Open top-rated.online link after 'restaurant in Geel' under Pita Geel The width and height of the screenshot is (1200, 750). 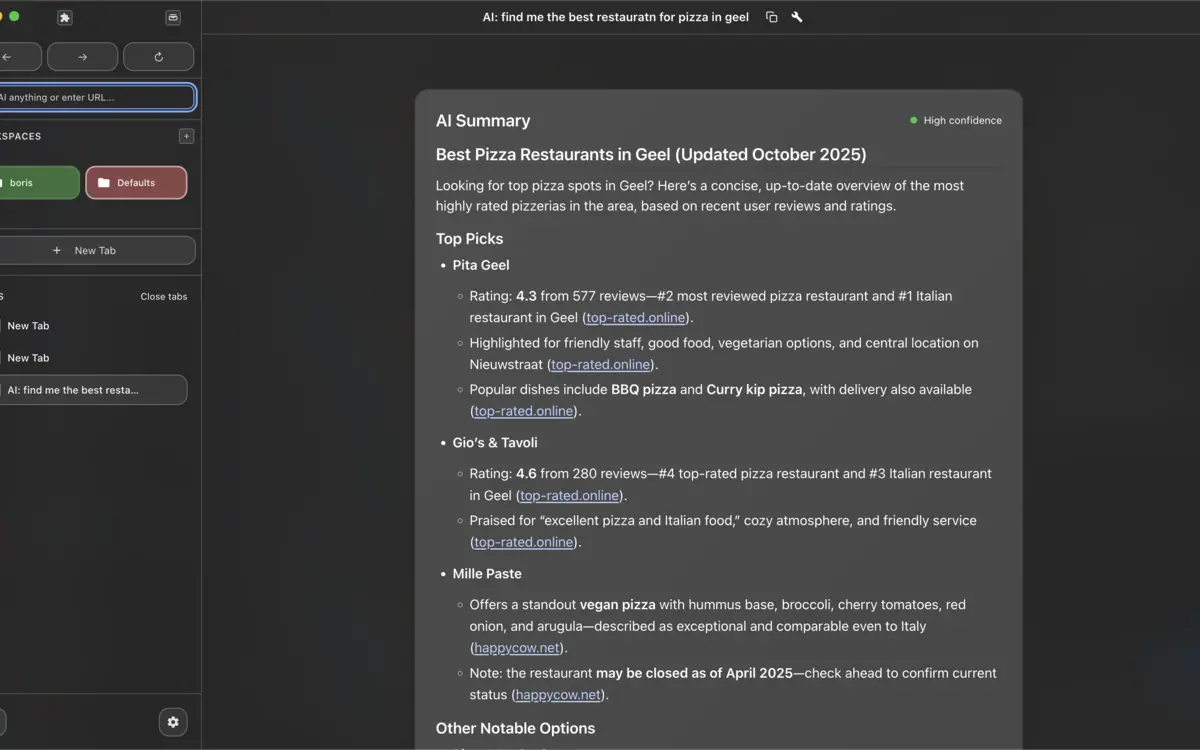coord(636,318)
